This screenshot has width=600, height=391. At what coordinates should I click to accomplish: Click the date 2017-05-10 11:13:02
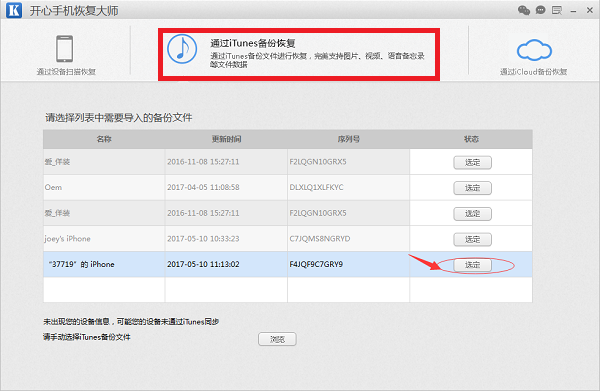pyautogui.click(x=203, y=264)
